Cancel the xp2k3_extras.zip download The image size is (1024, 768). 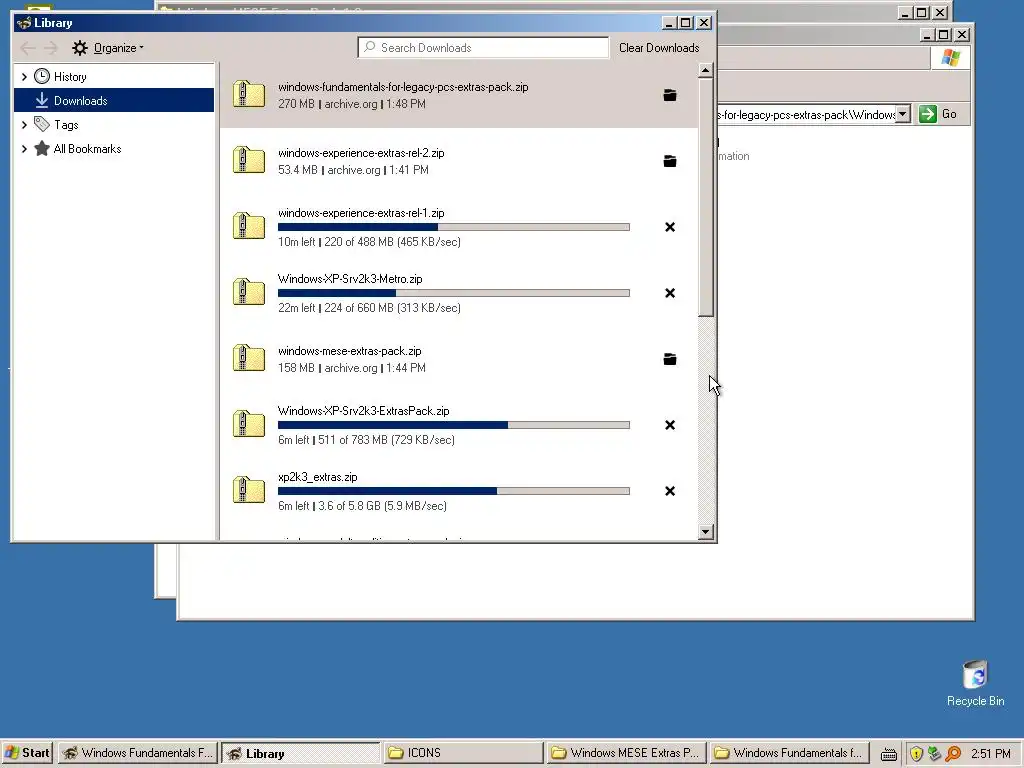(x=669, y=491)
